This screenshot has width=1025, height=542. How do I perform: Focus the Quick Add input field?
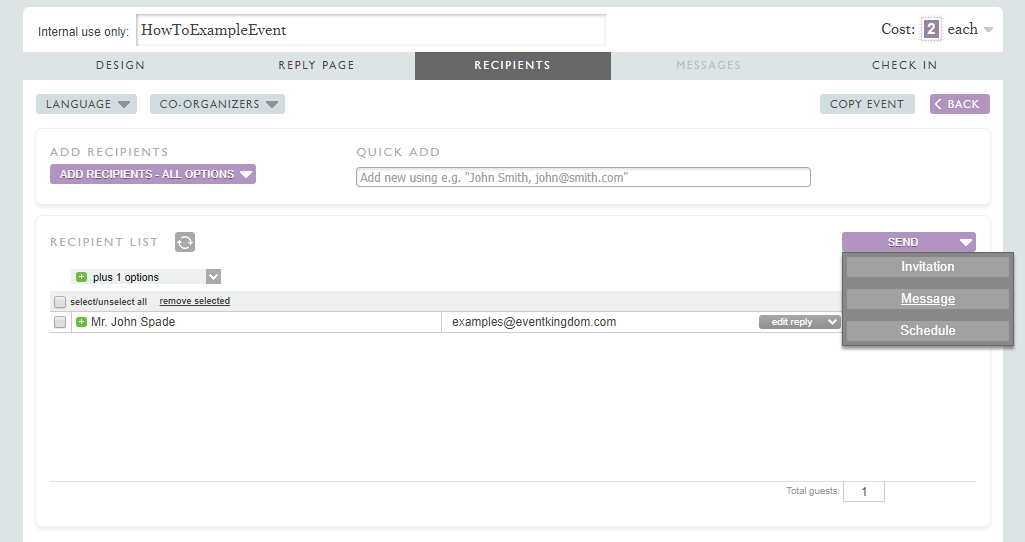click(583, 177)
